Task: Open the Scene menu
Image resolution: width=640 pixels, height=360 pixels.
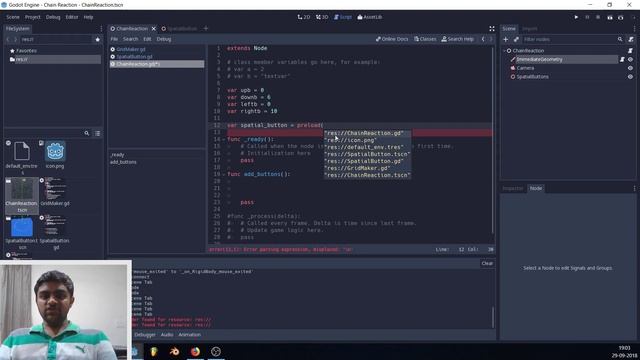Action: click(13, 17)
